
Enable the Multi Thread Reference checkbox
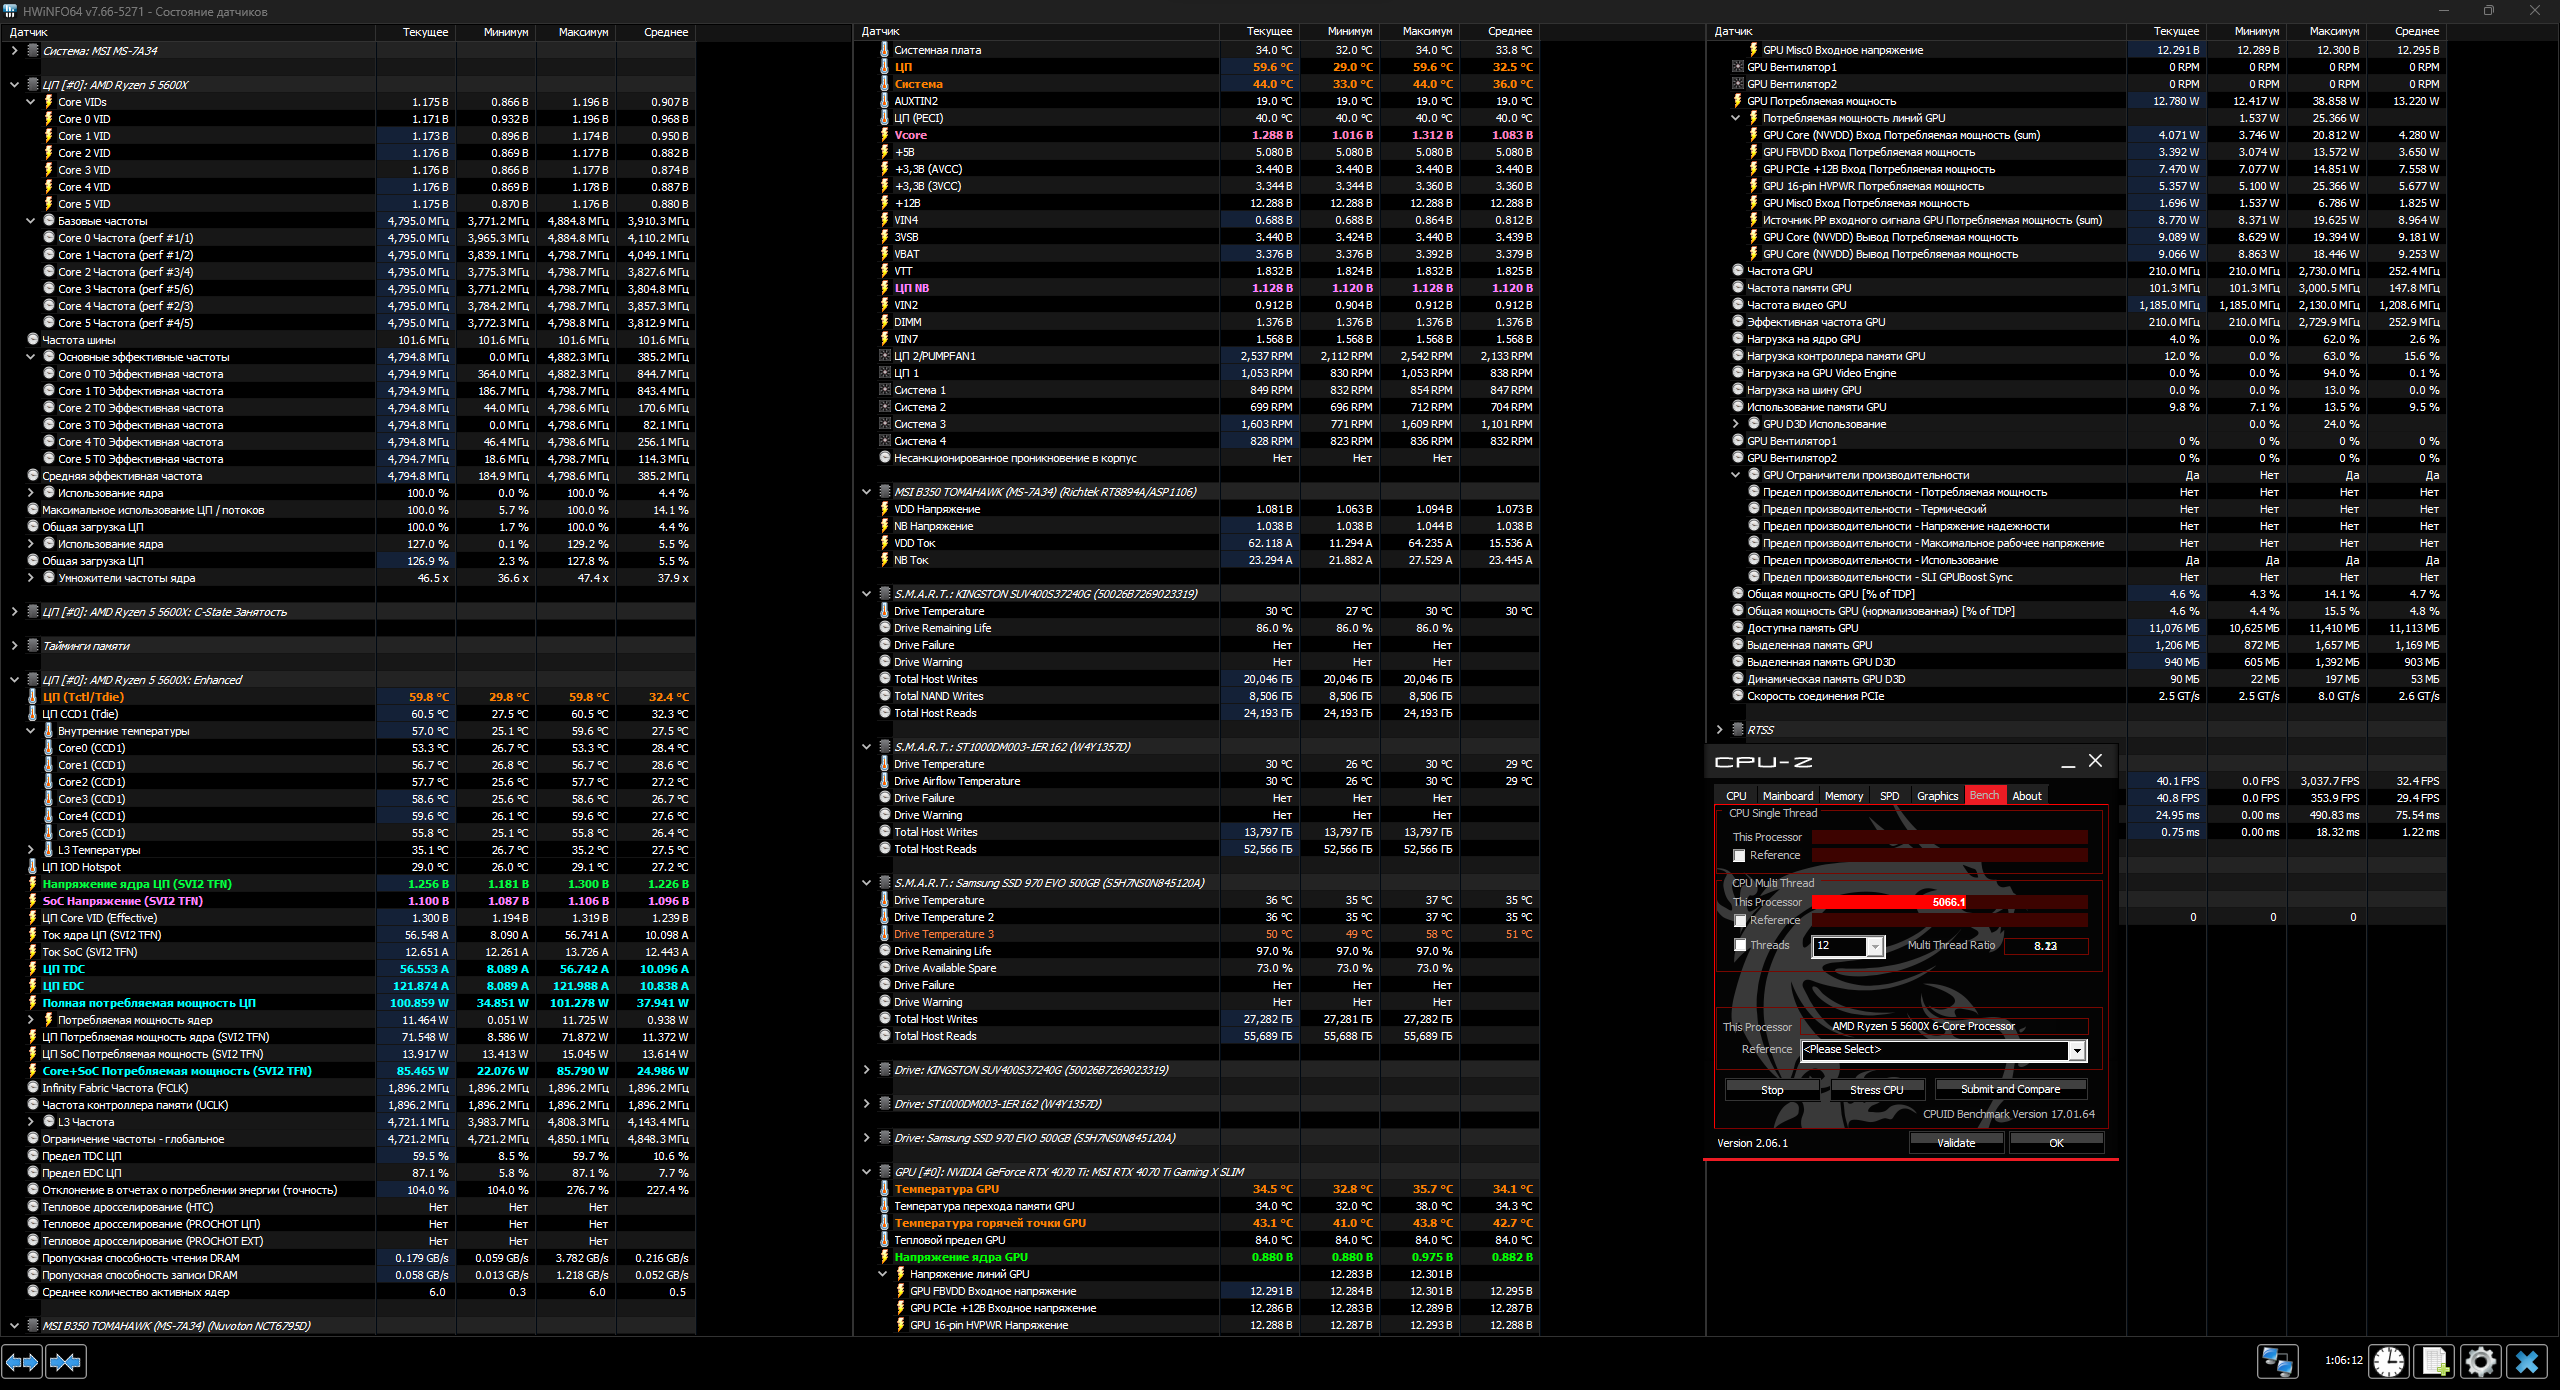click(1739, 921)
